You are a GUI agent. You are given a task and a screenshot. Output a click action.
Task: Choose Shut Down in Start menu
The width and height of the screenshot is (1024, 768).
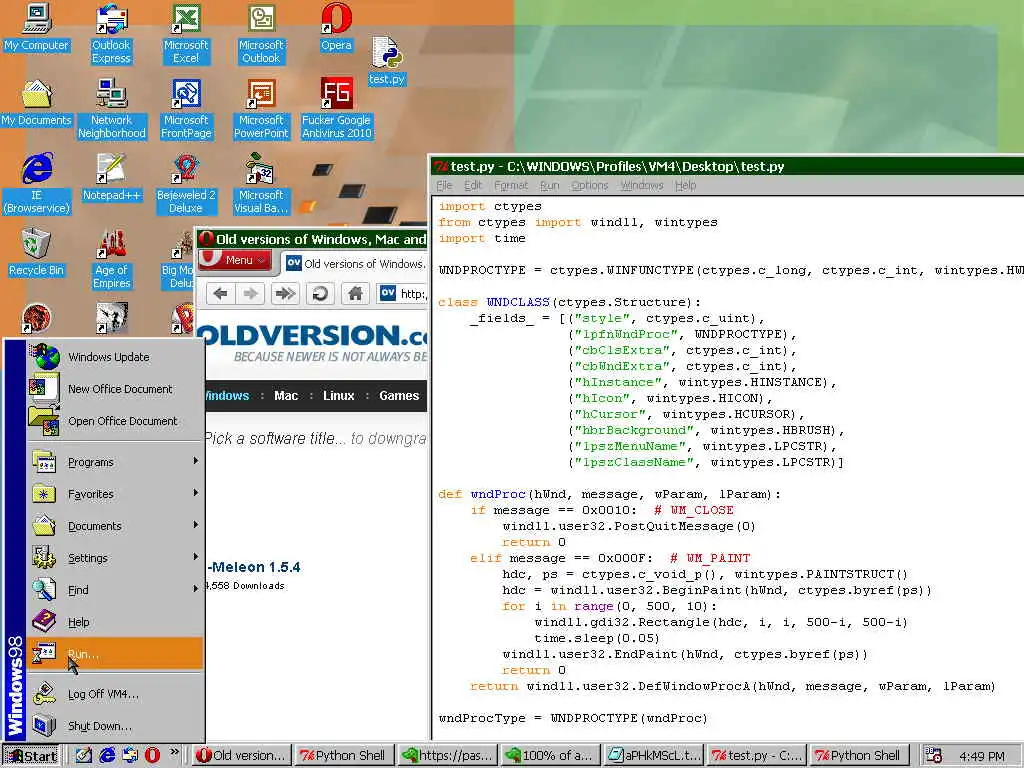point(115,726)
